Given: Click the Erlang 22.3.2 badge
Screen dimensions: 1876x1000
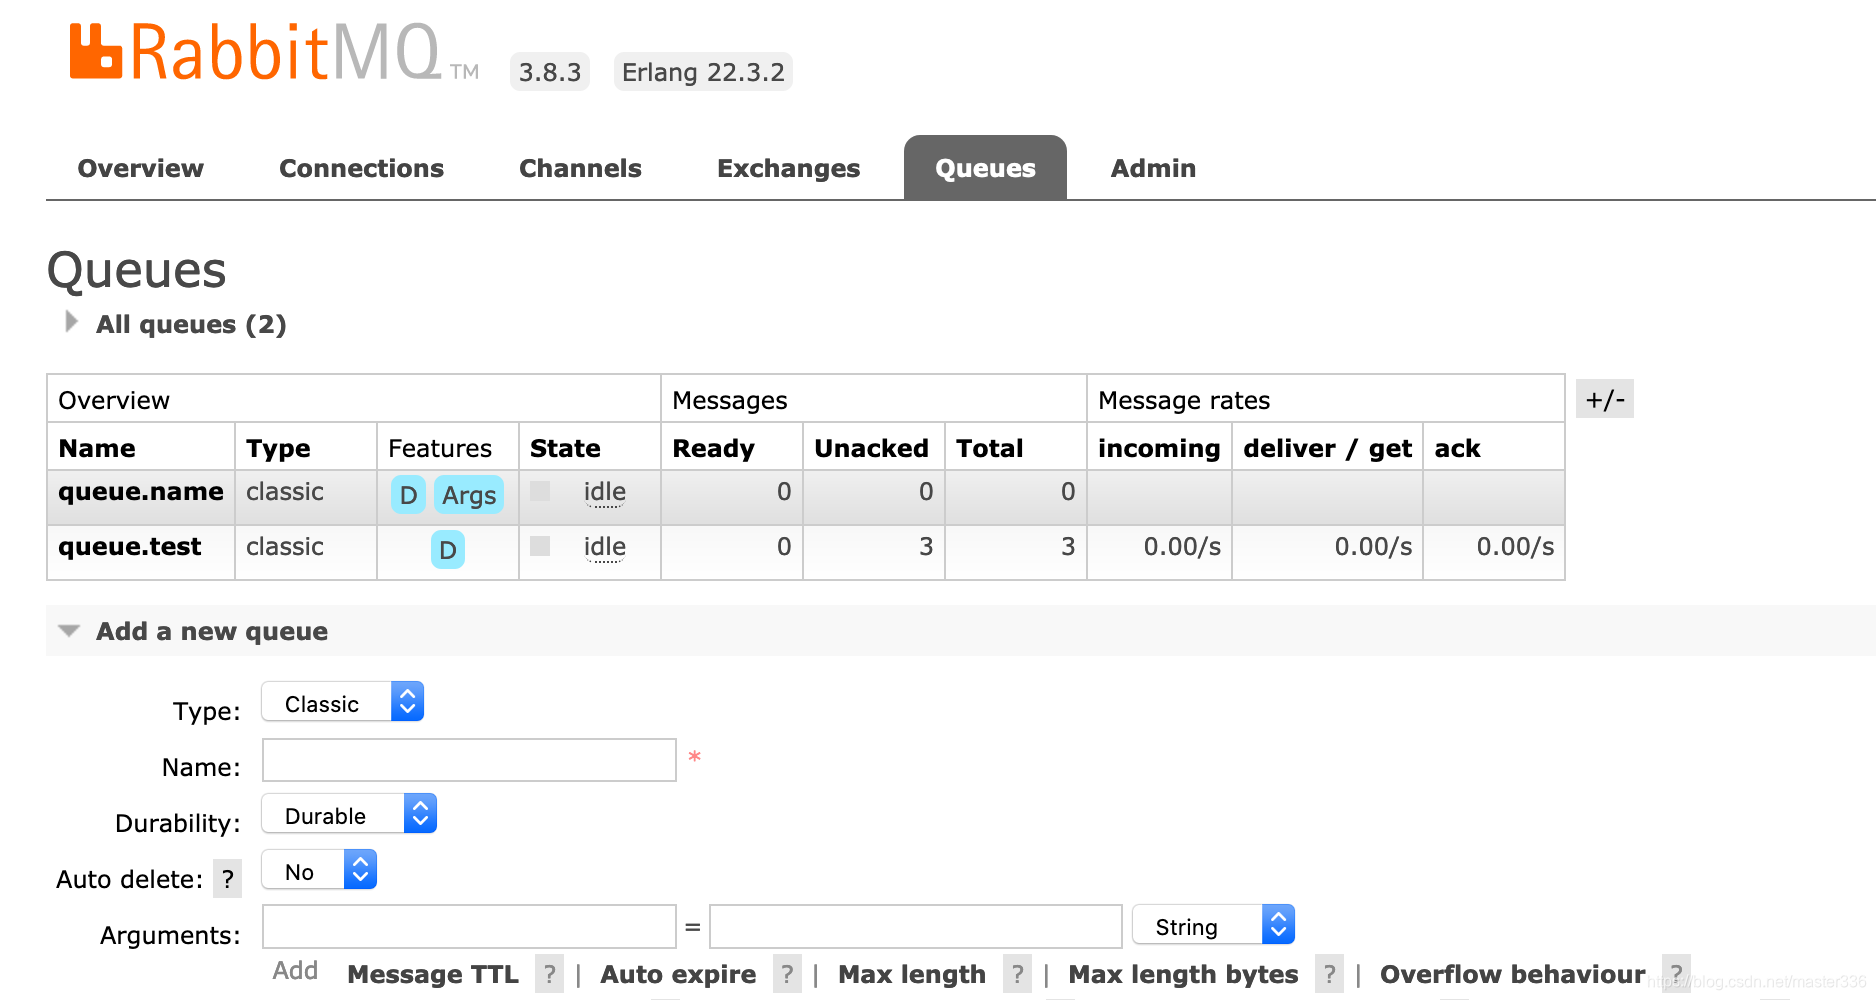Looking at the screenshot, I should 703,72.
